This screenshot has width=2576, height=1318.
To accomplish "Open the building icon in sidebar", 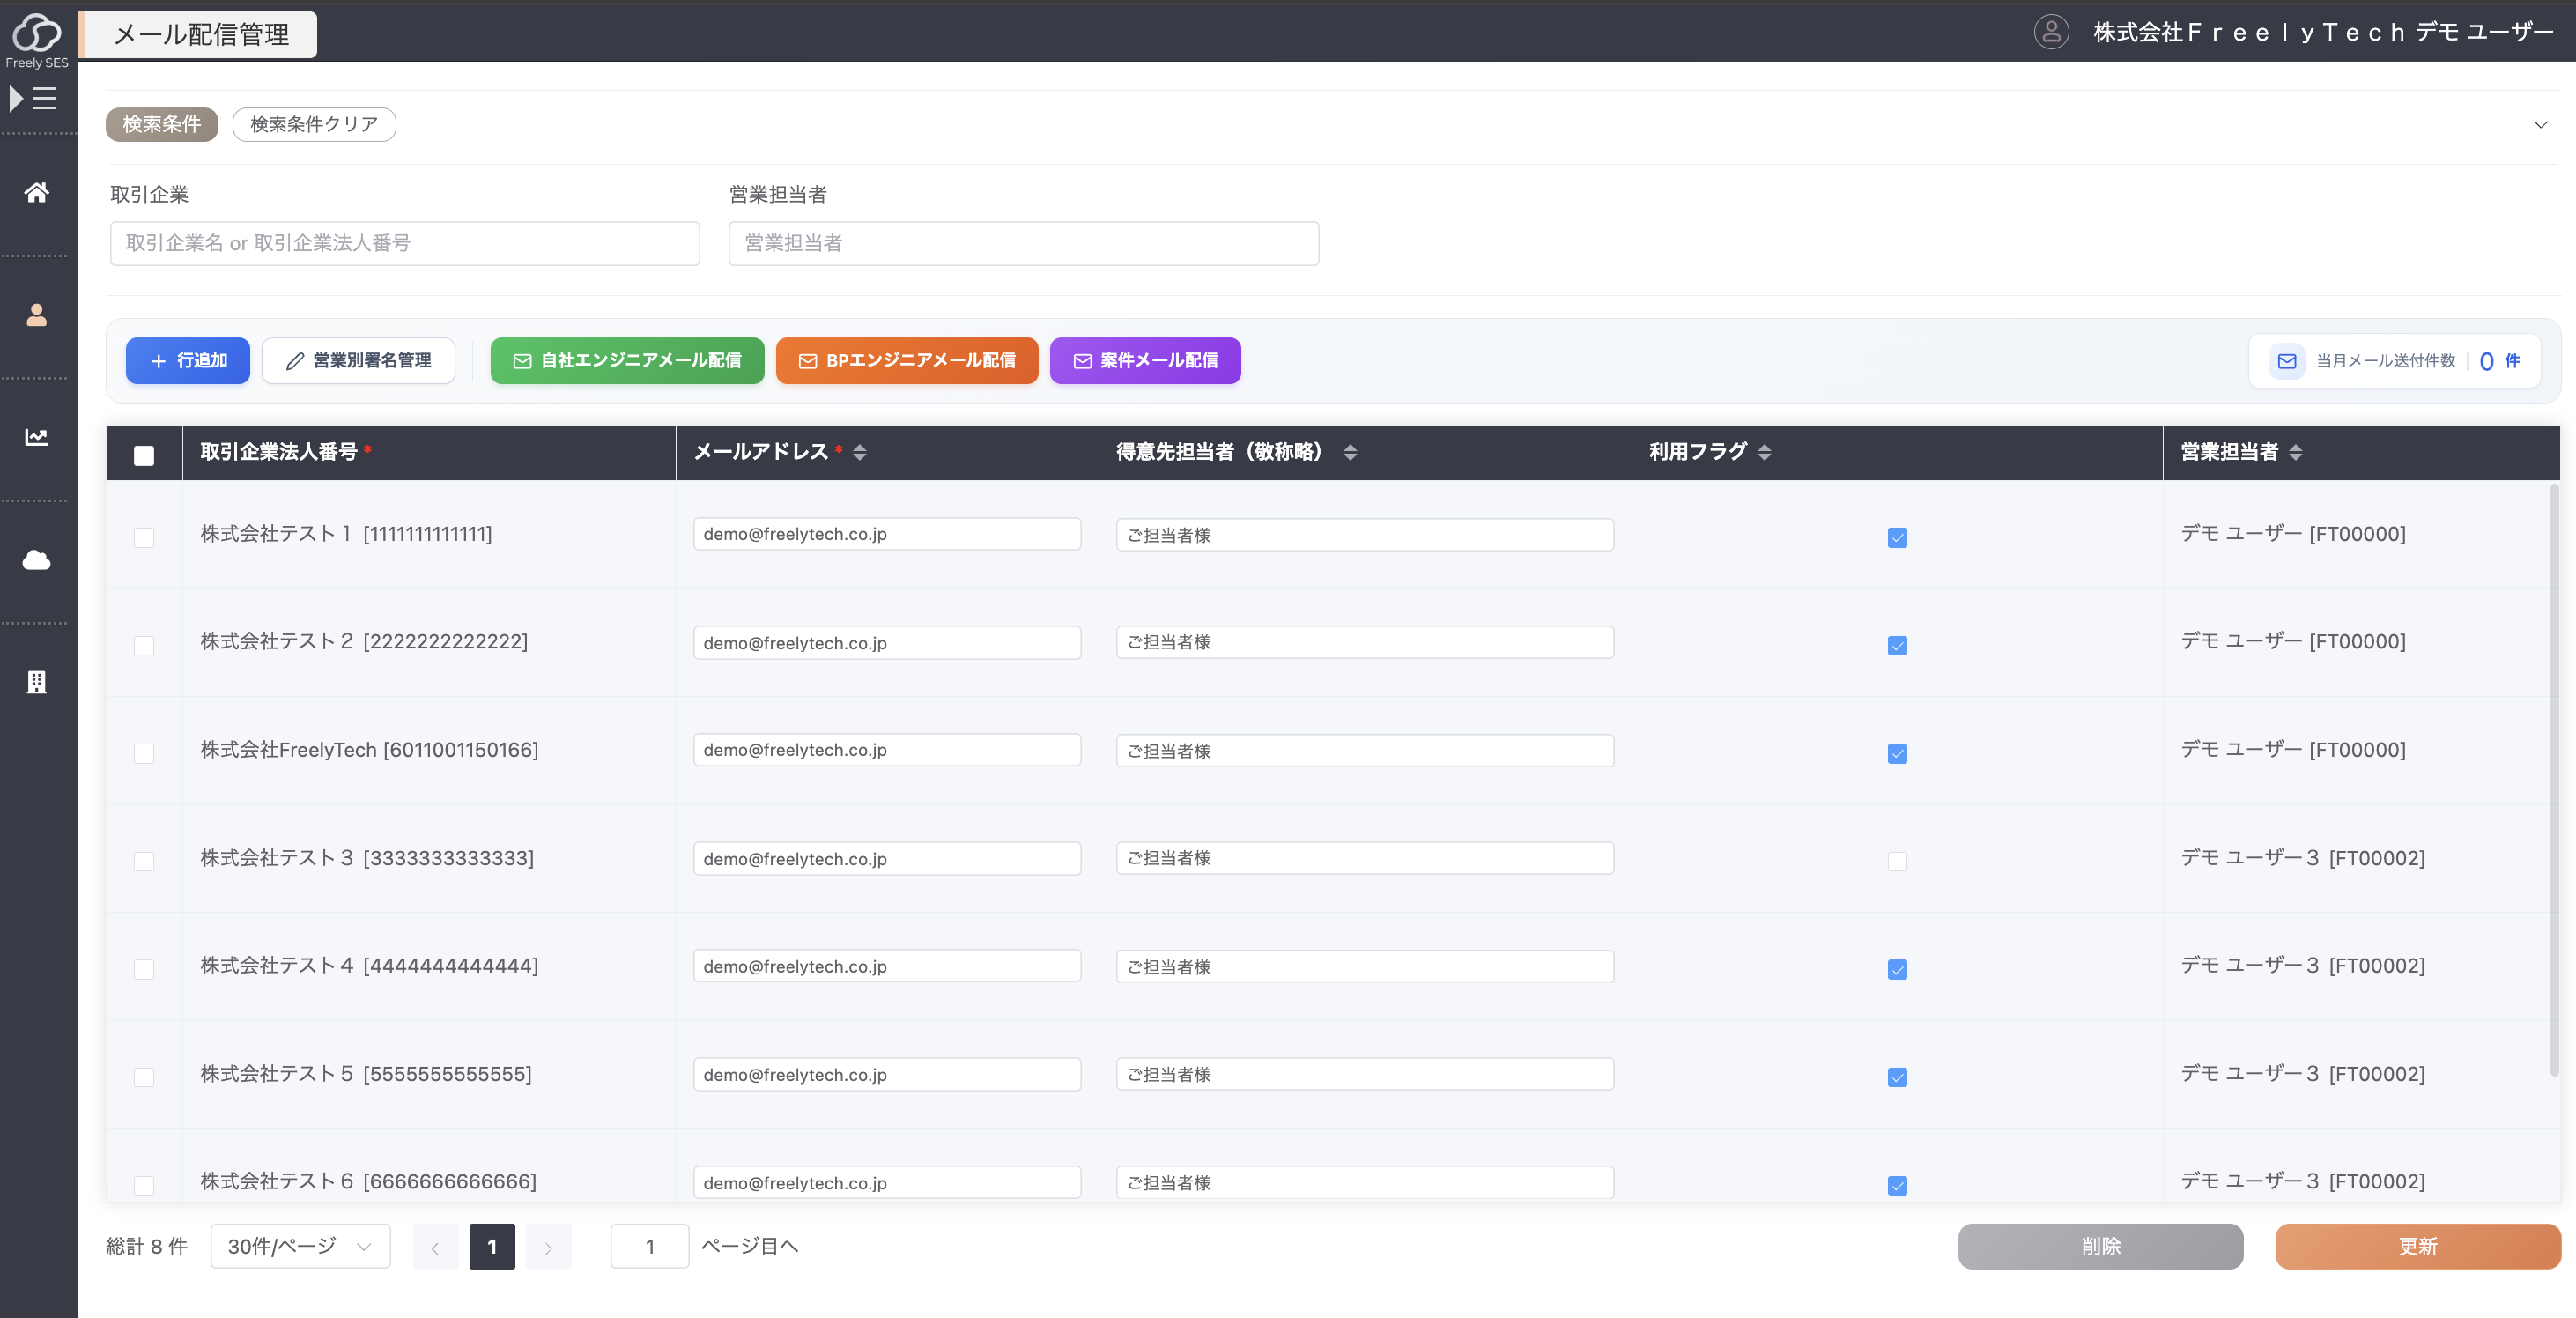I will click(x=37, y=682).
